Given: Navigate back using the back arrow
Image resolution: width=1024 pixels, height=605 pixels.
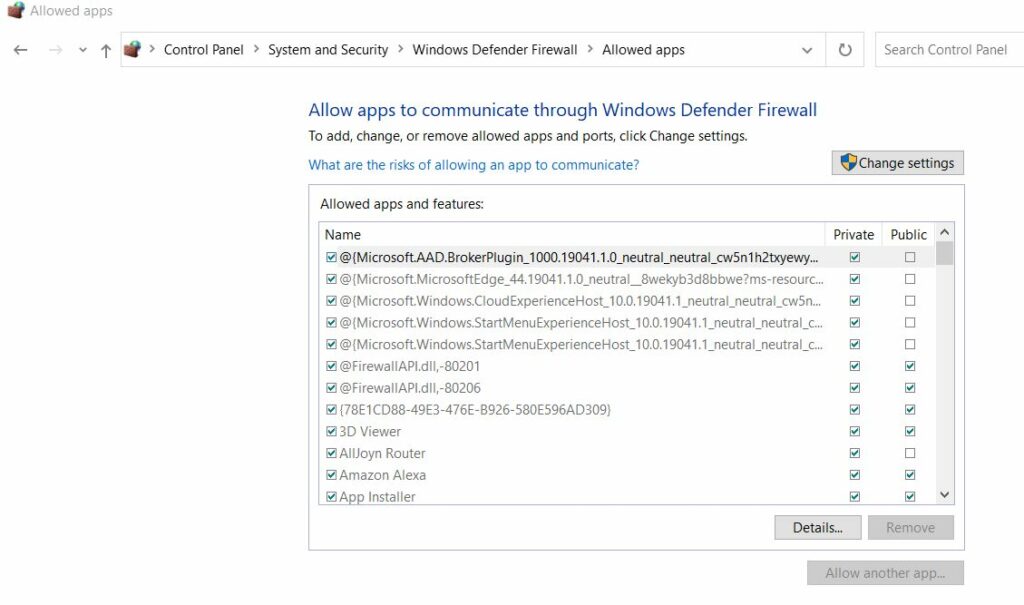Looking at the screenshot, I should (x=21, y=49).
